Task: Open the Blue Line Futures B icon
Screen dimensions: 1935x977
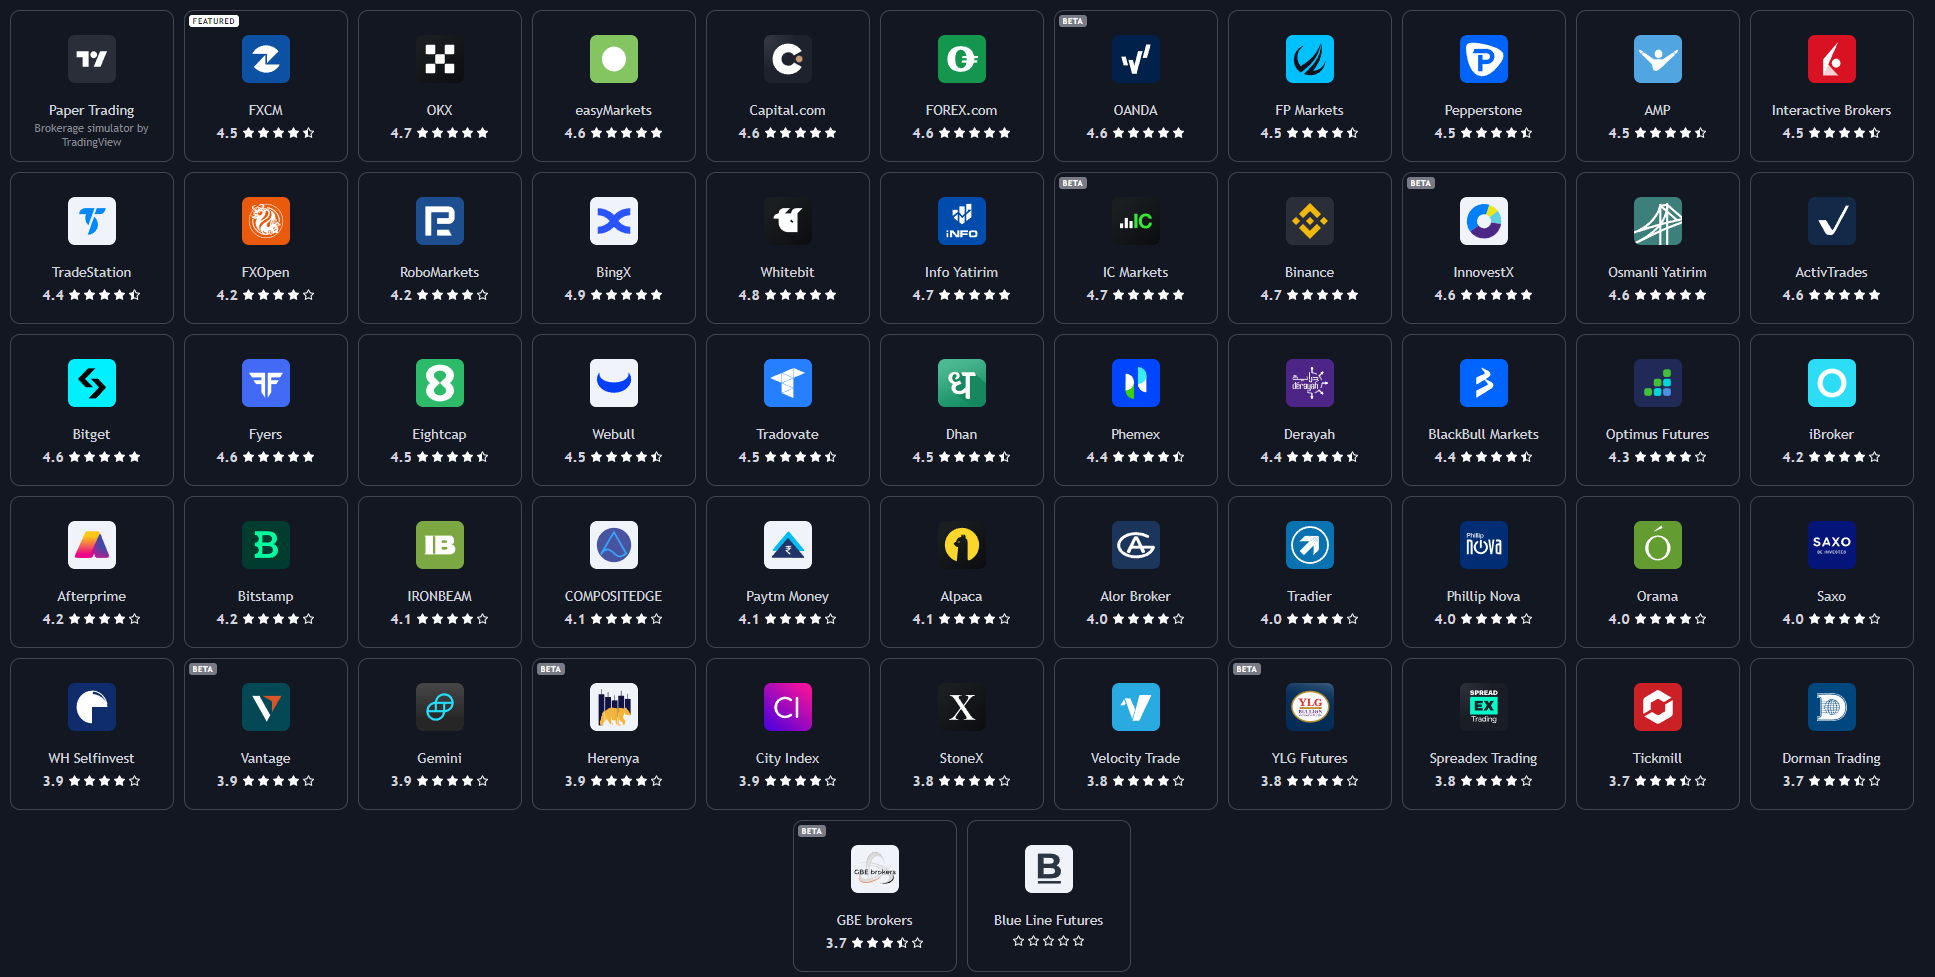Action: (1049, 869)
